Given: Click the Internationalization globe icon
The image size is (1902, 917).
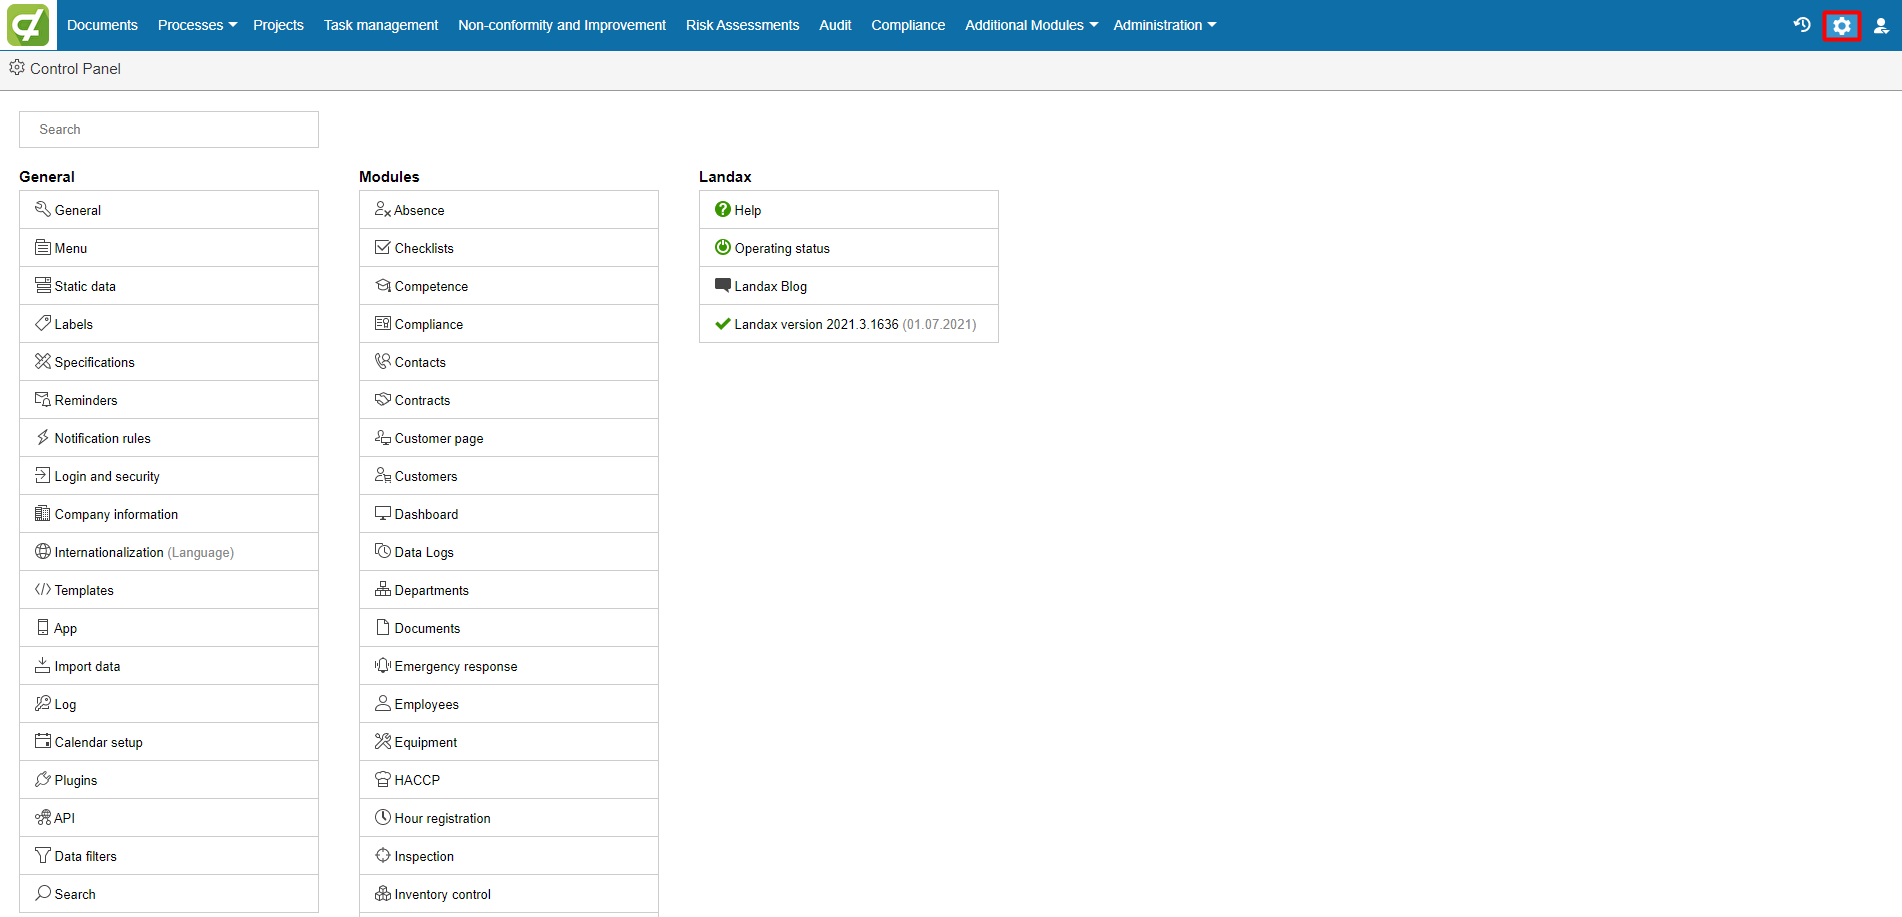Looking at the screenshot, I should point(43,552).
